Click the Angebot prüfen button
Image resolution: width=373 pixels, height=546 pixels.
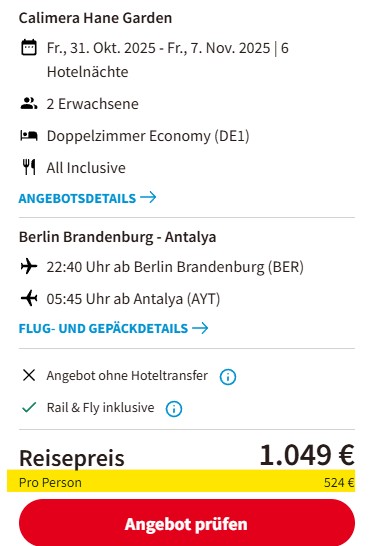pyautogui.click(x=187, y=524)
